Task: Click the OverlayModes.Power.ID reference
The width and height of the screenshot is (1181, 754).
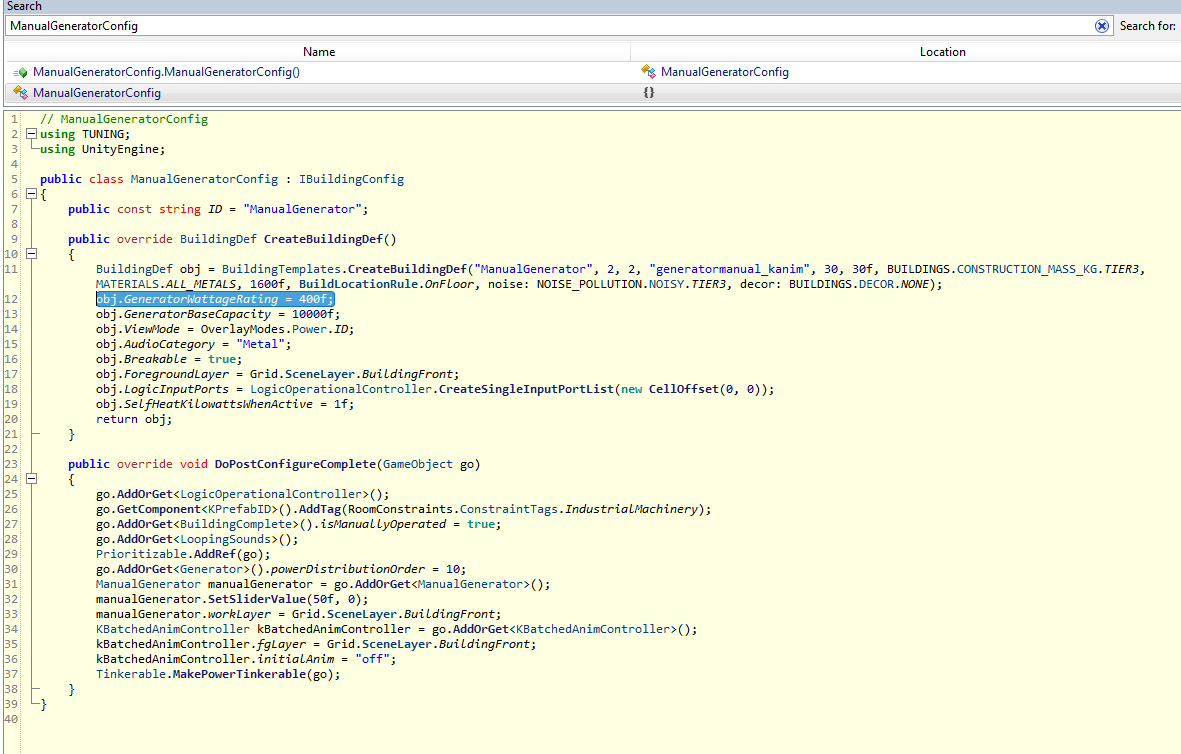Action: pos(276,329)
